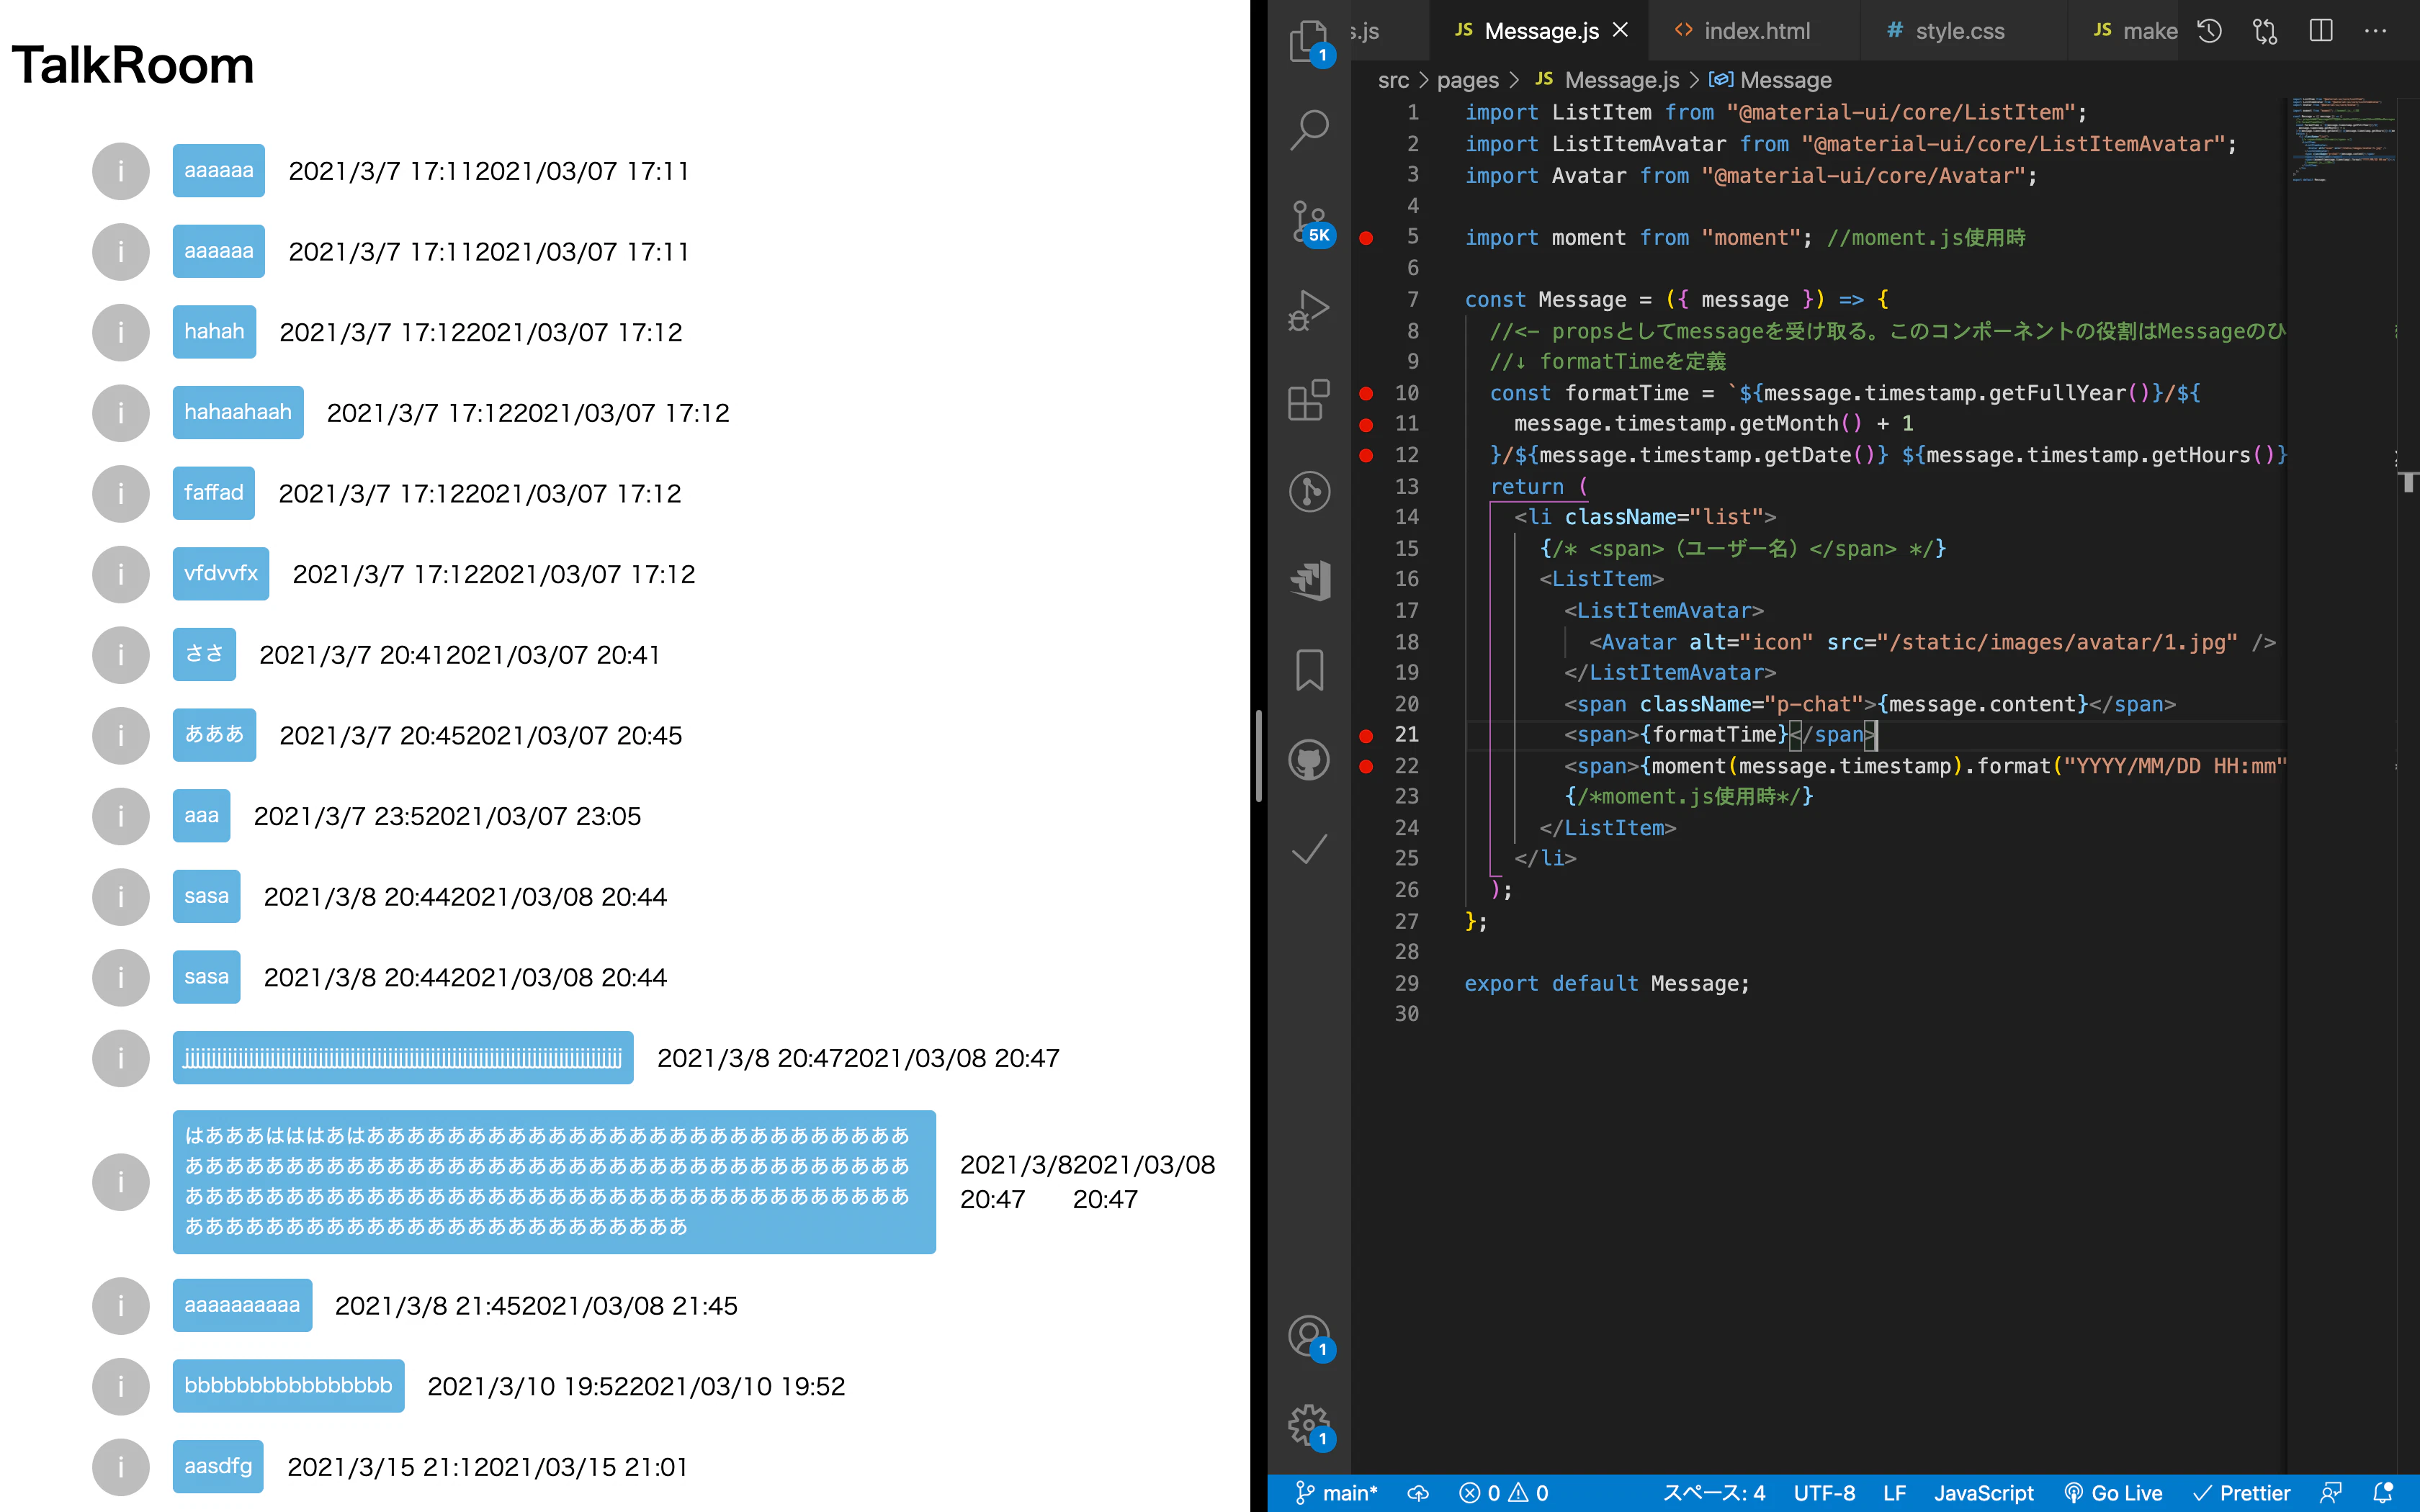Image resolution: width=2420 pixels, height=1512 pixels.
Task: Expand the Message.js breadcrumb segment
Action: click(1608, 80)
